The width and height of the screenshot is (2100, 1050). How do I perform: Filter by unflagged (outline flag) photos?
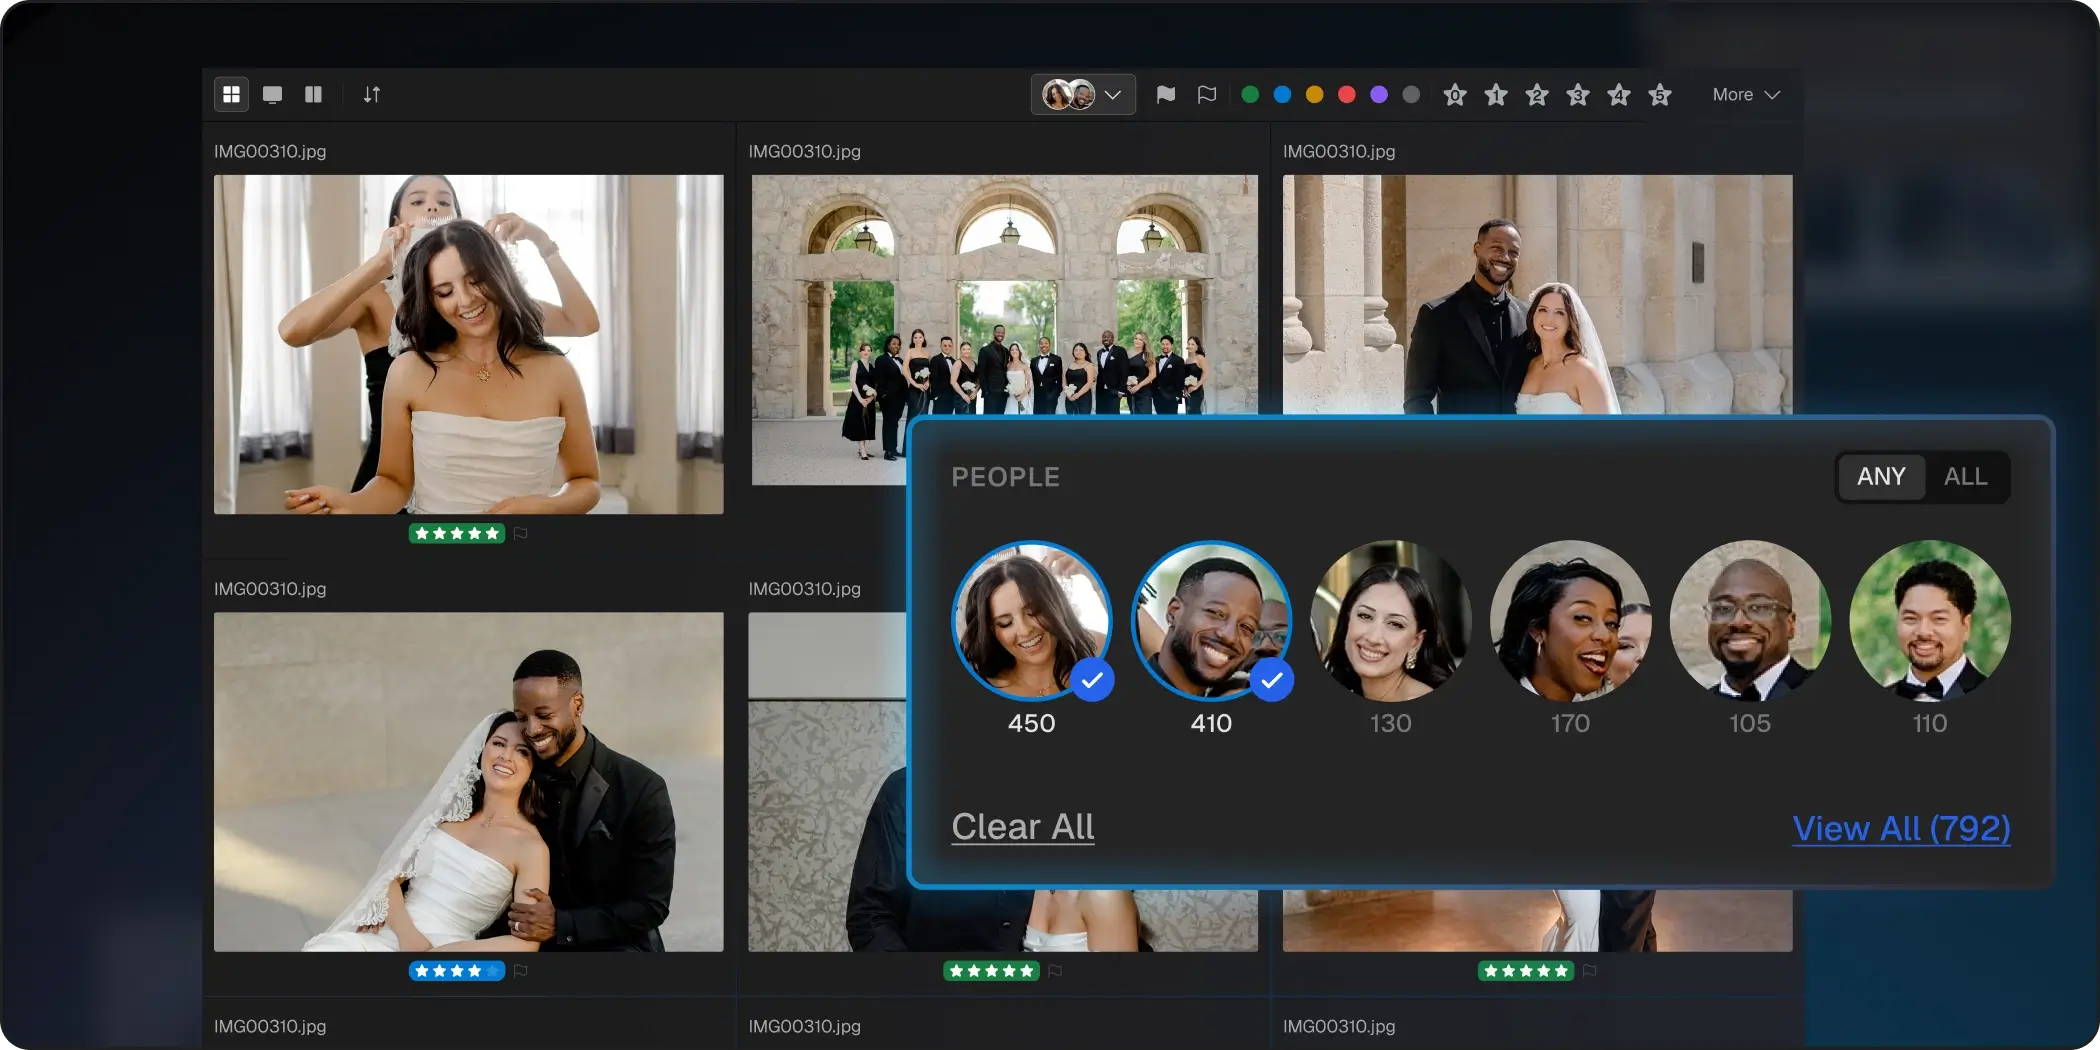[x=1207, y=94]
